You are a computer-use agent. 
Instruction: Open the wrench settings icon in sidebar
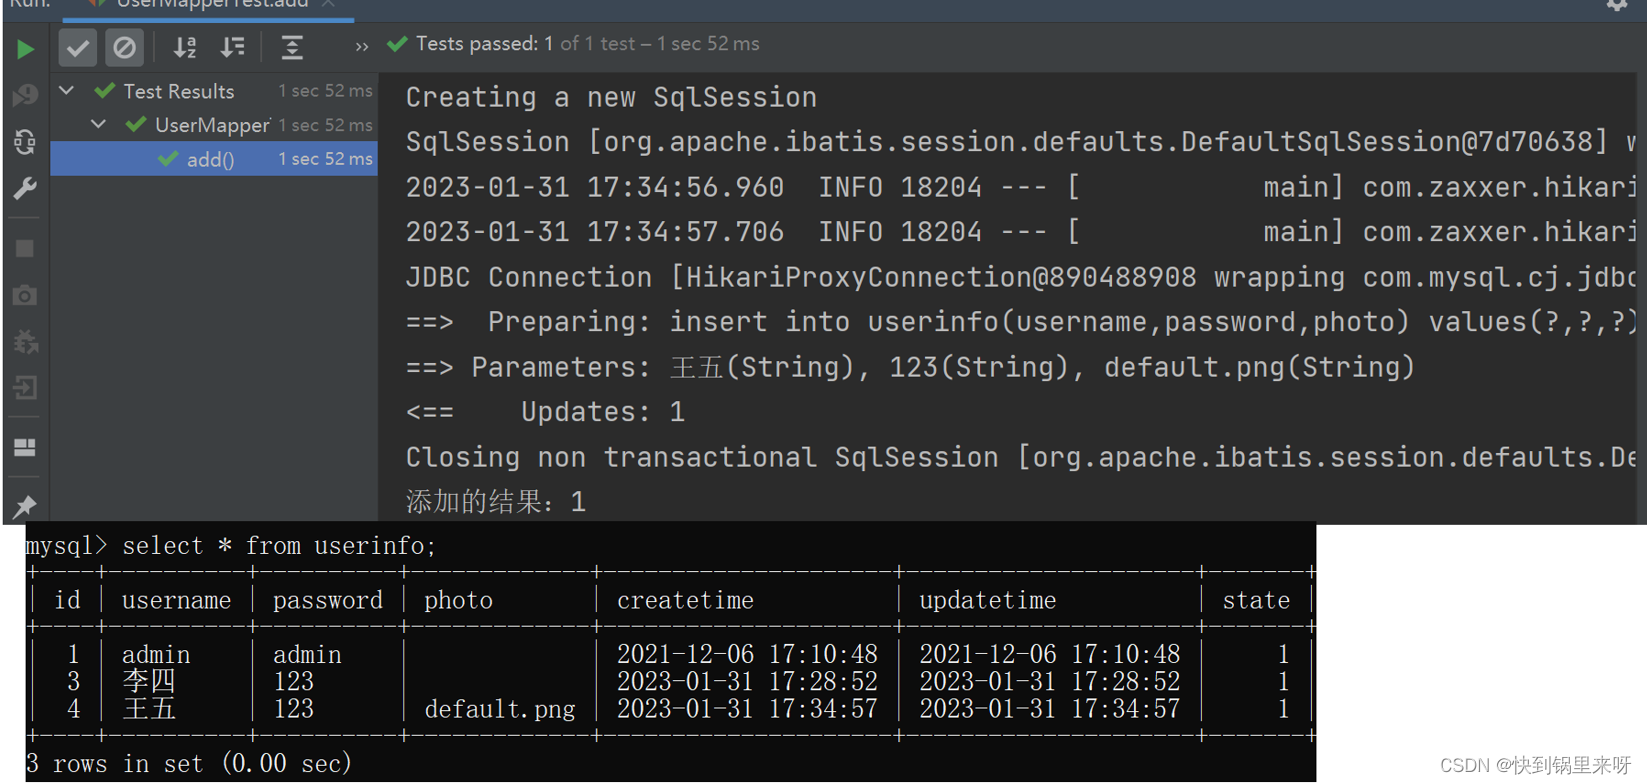pyautogui.click(x=25, y=189)
